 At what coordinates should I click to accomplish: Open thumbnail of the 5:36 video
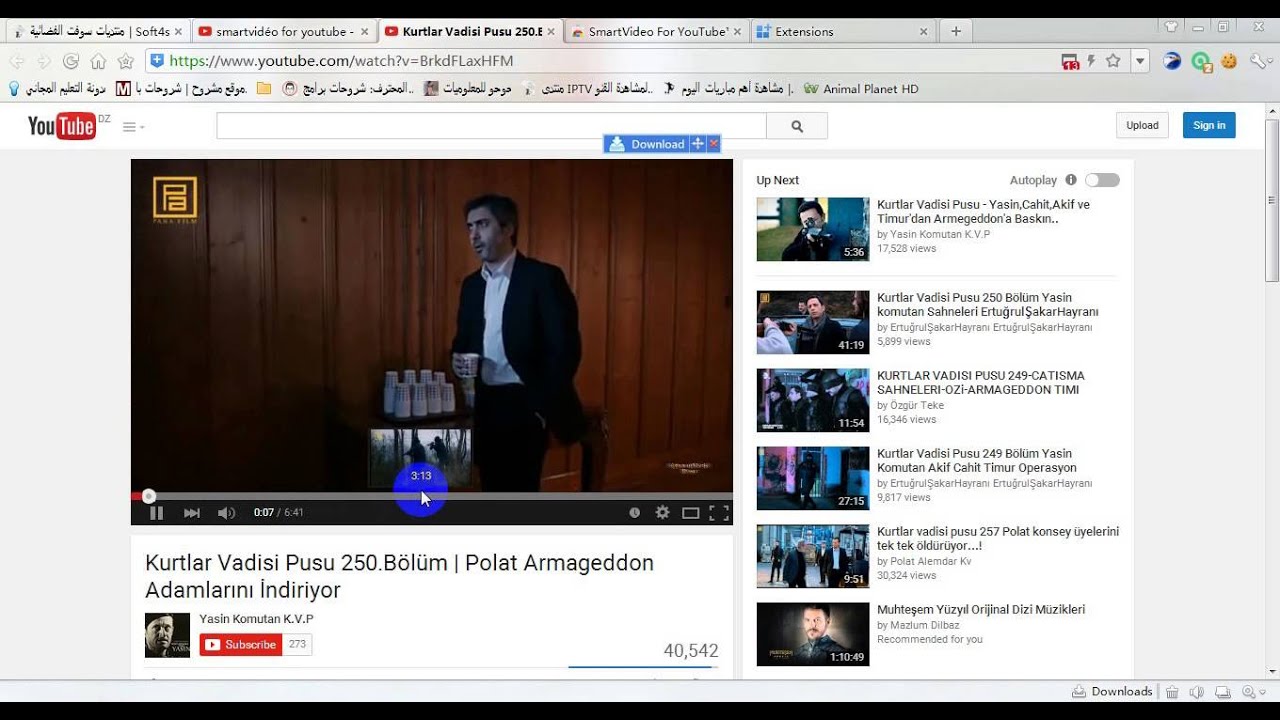point(813,229)
